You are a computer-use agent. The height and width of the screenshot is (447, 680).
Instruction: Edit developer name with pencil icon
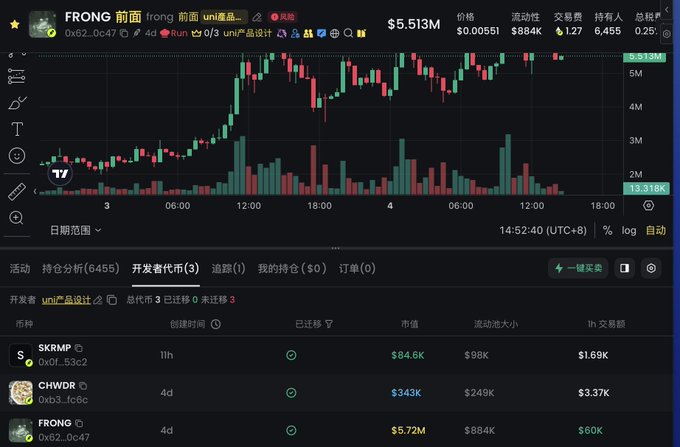[x=98, y=300]
